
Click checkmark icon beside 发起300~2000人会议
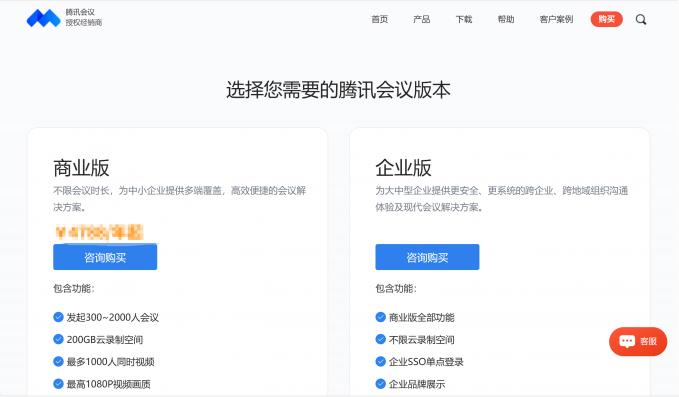(x=58, y=317)
